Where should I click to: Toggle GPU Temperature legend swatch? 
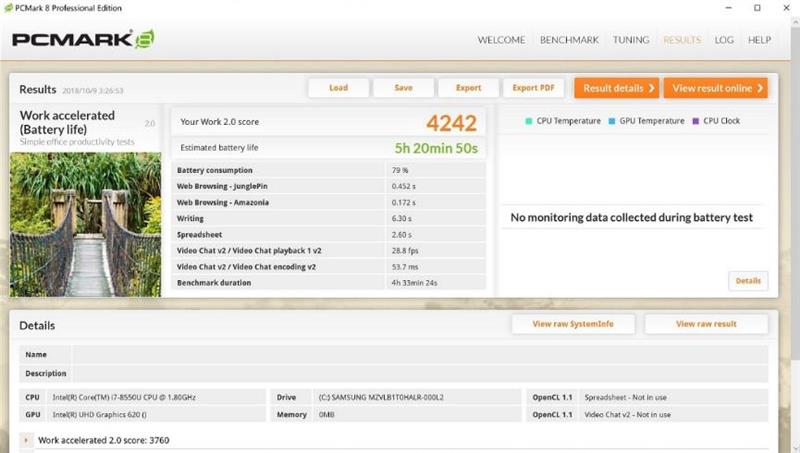click(x=612, y=121)
